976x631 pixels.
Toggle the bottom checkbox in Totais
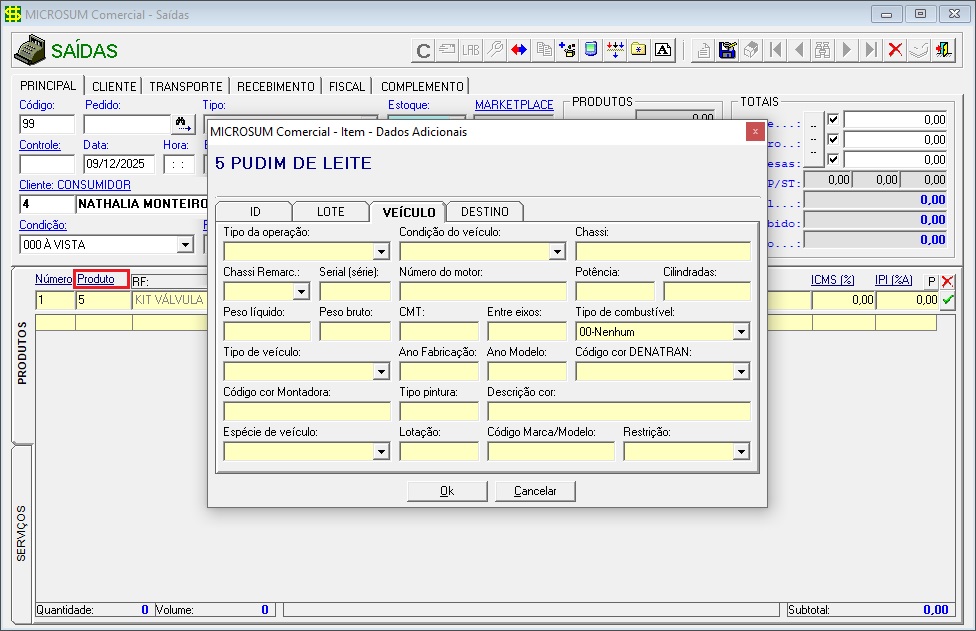(x=833, y=159)
